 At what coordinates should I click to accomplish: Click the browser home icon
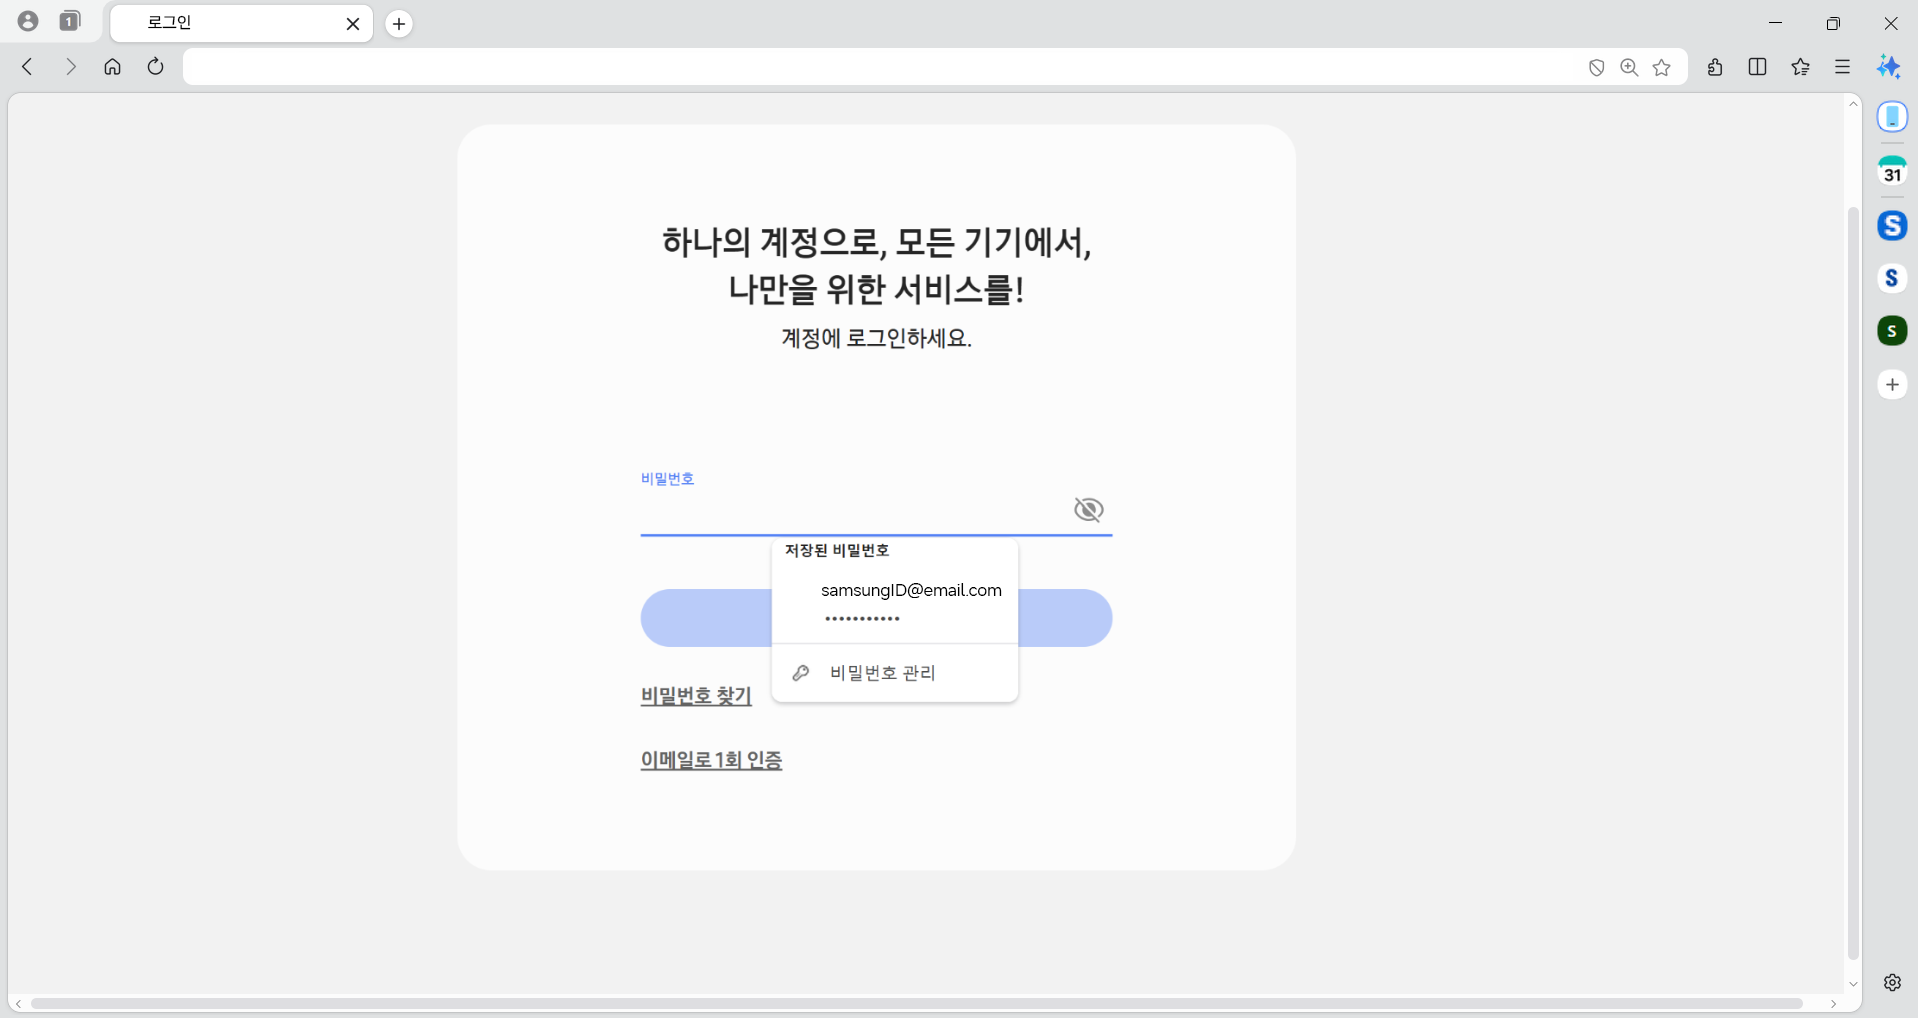click(112, 67)
